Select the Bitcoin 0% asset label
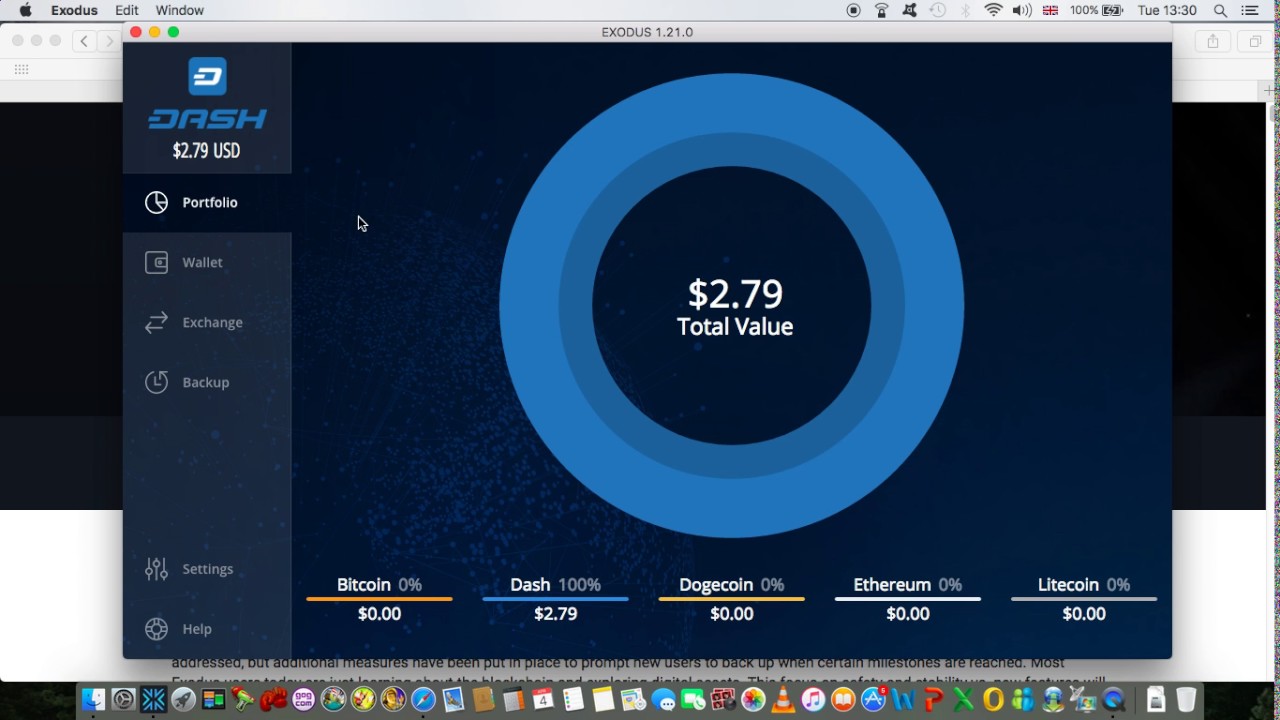1280x720 pixels. pyautogui.click(x=379, y=585)
